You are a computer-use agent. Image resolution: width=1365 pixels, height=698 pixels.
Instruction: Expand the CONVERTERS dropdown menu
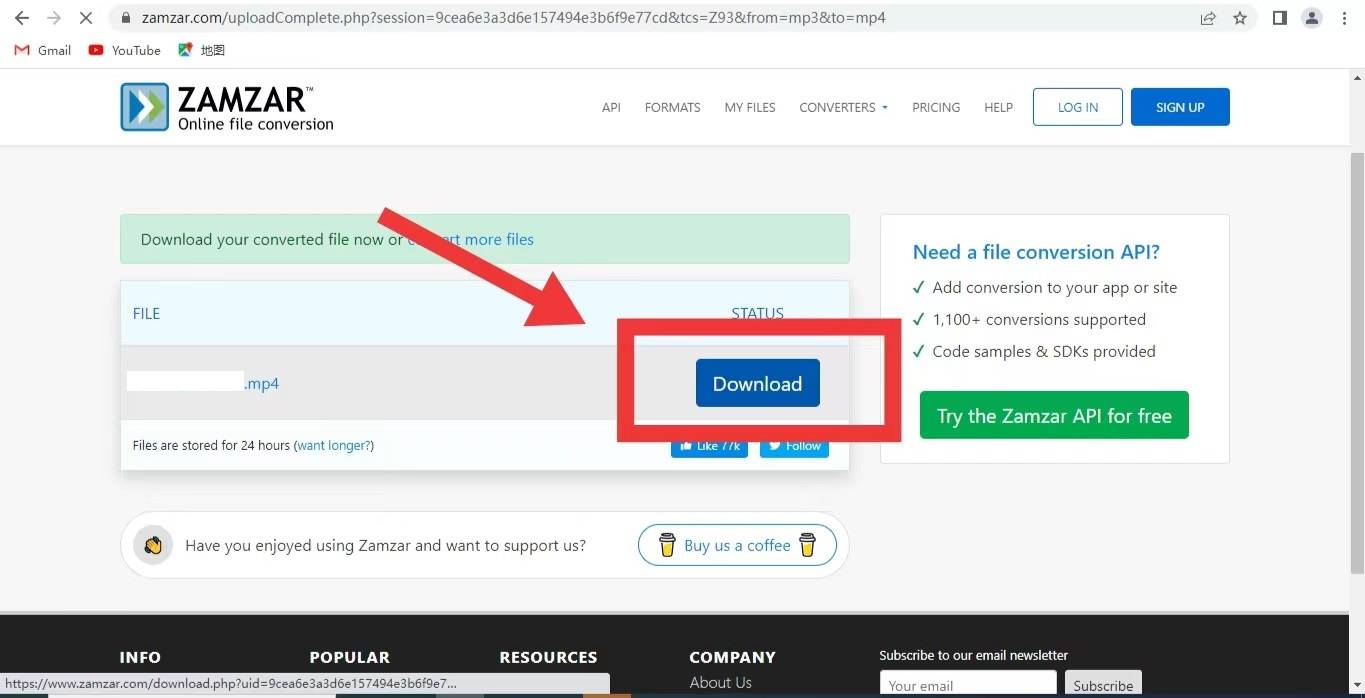843,107
